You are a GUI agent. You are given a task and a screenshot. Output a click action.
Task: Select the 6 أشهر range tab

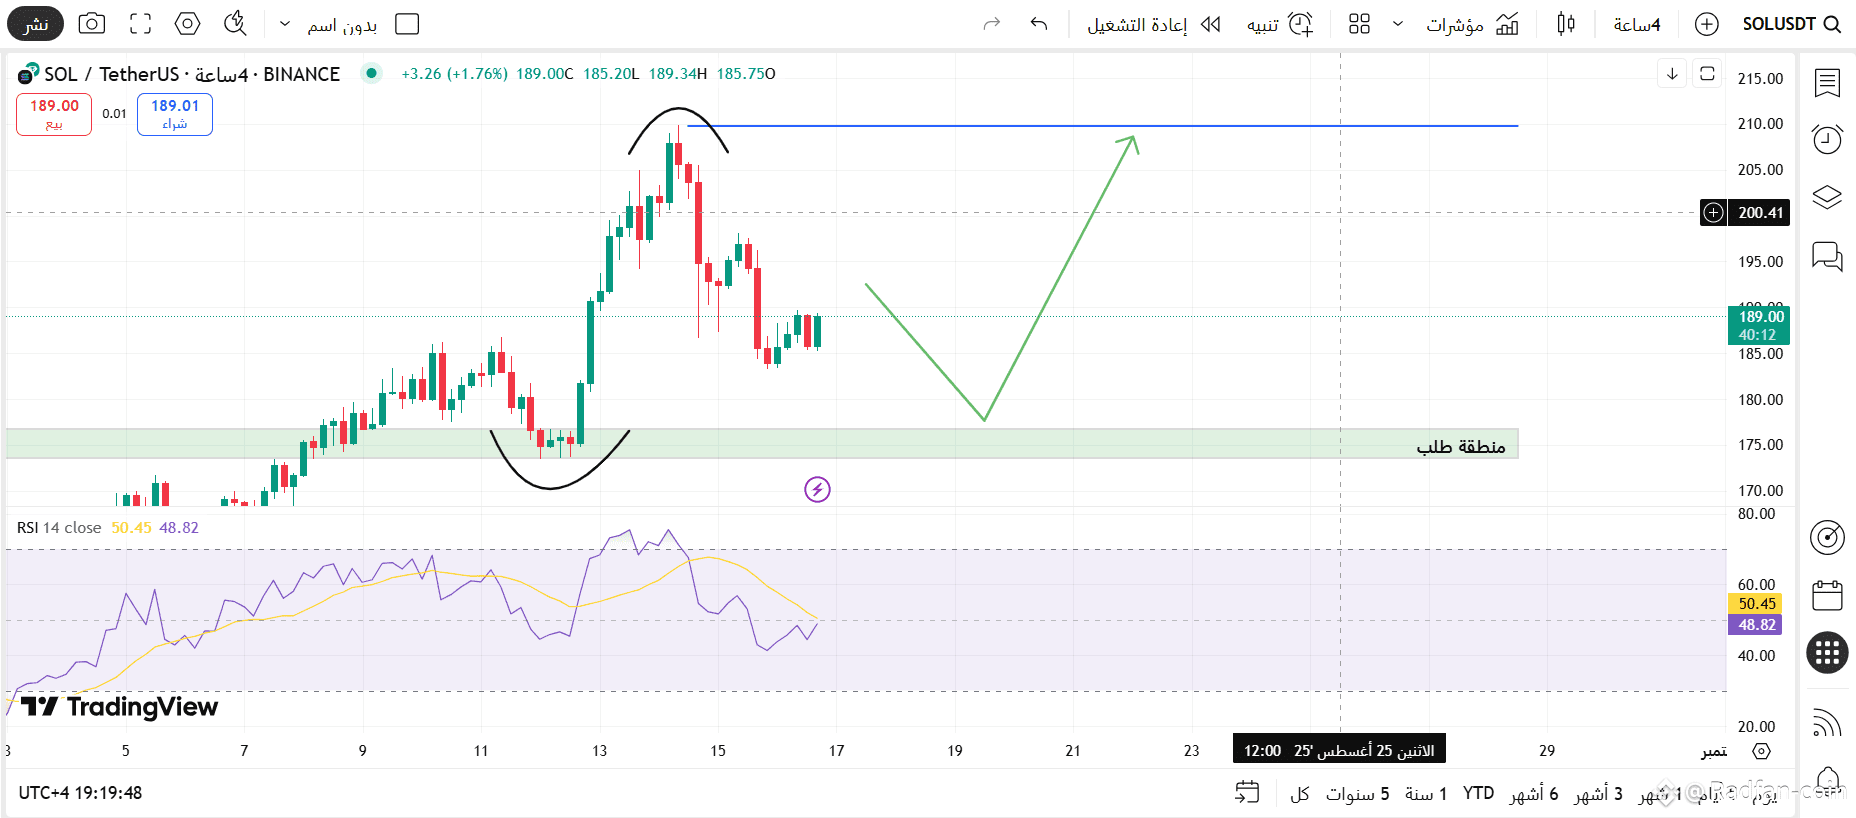coord(1534,794)
